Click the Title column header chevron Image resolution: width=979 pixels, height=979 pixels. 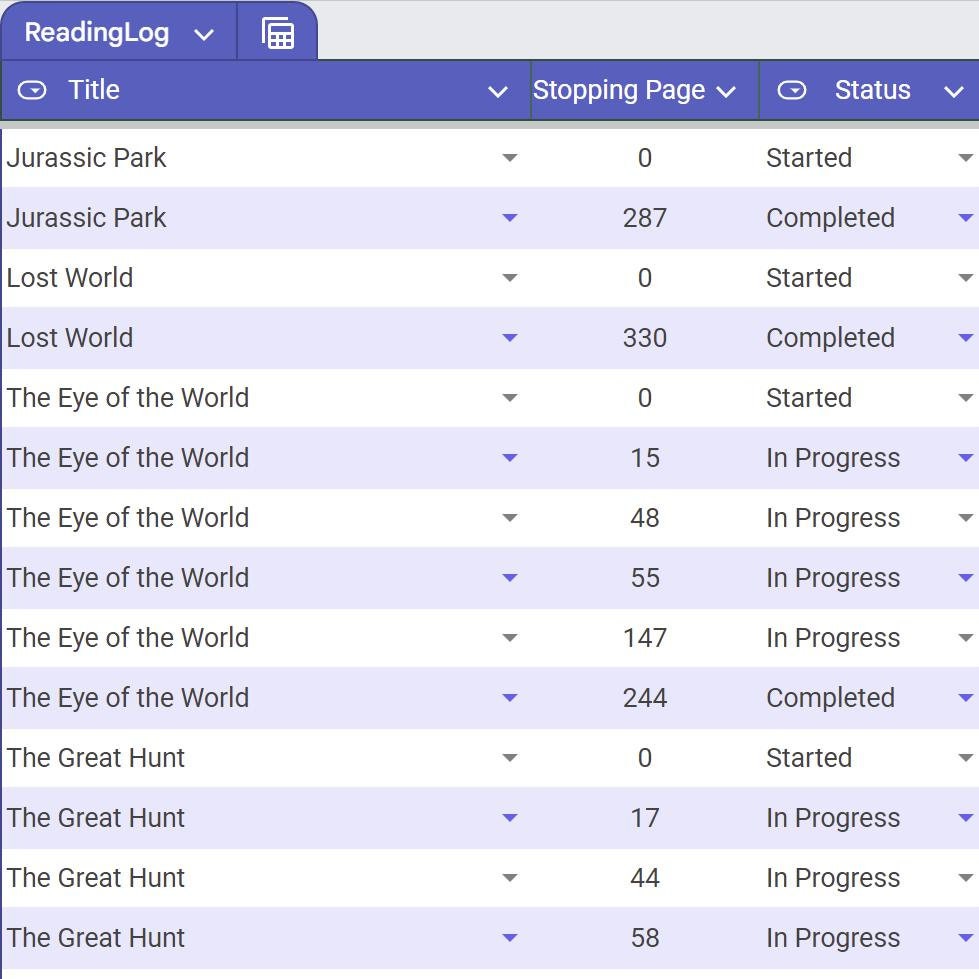(x=497, y=90)
